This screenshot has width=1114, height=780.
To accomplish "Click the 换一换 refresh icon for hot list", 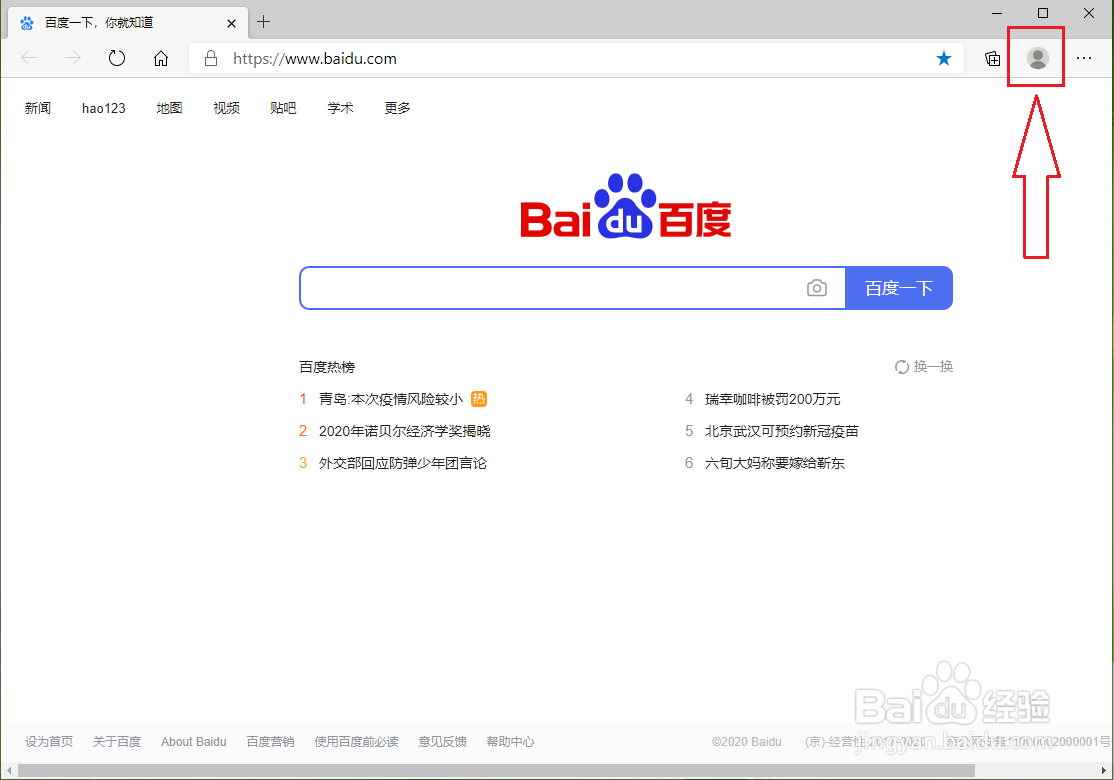I will pos(902,366).
